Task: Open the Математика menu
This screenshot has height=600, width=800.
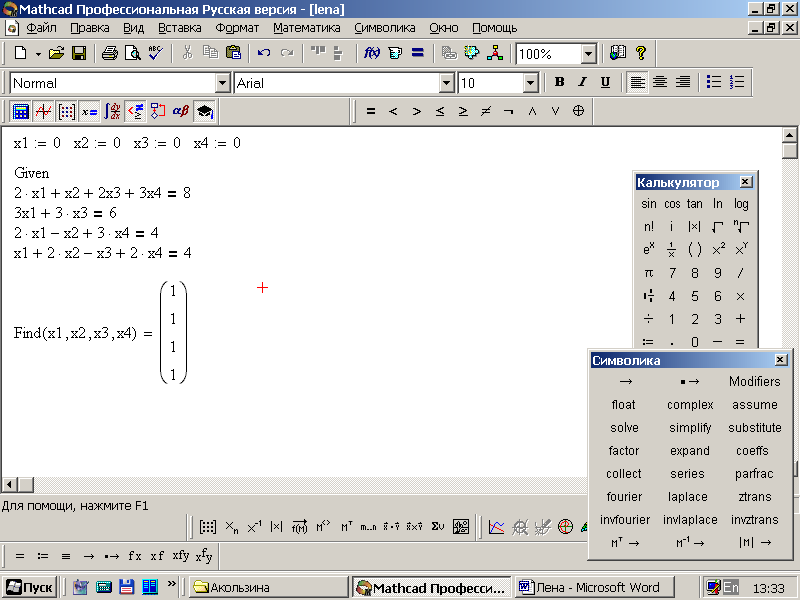Action: (306, 28)
